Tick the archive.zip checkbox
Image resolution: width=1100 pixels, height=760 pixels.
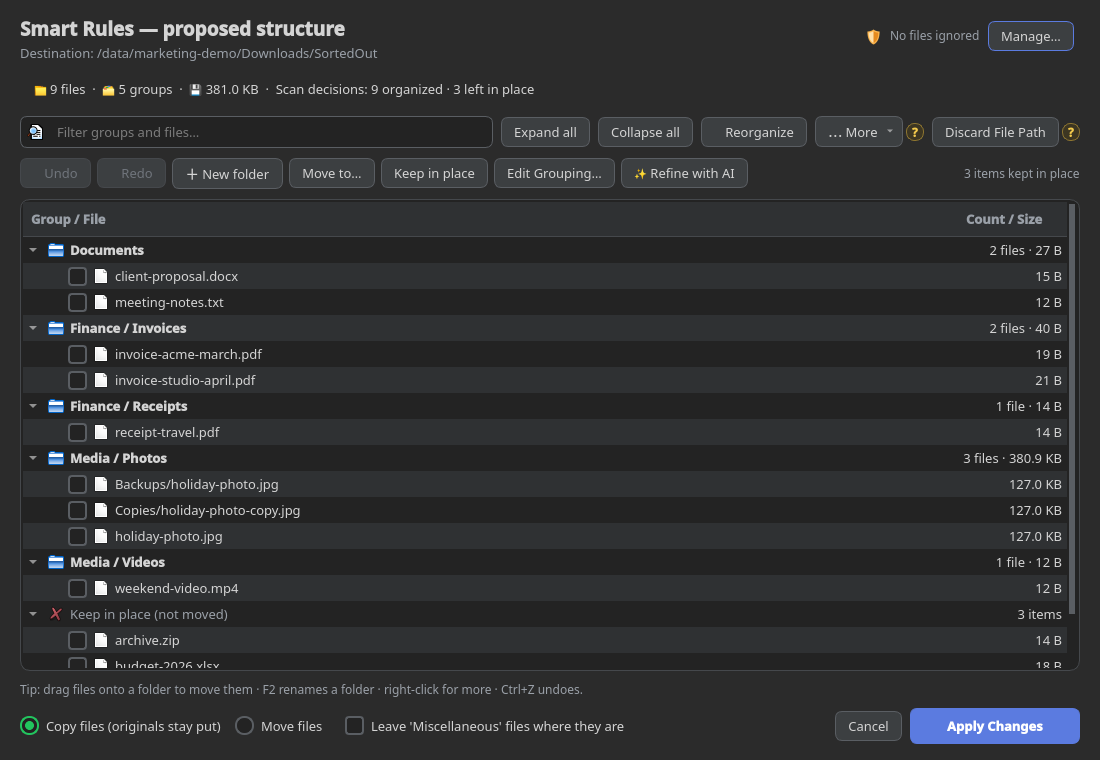tap(77, 640)
